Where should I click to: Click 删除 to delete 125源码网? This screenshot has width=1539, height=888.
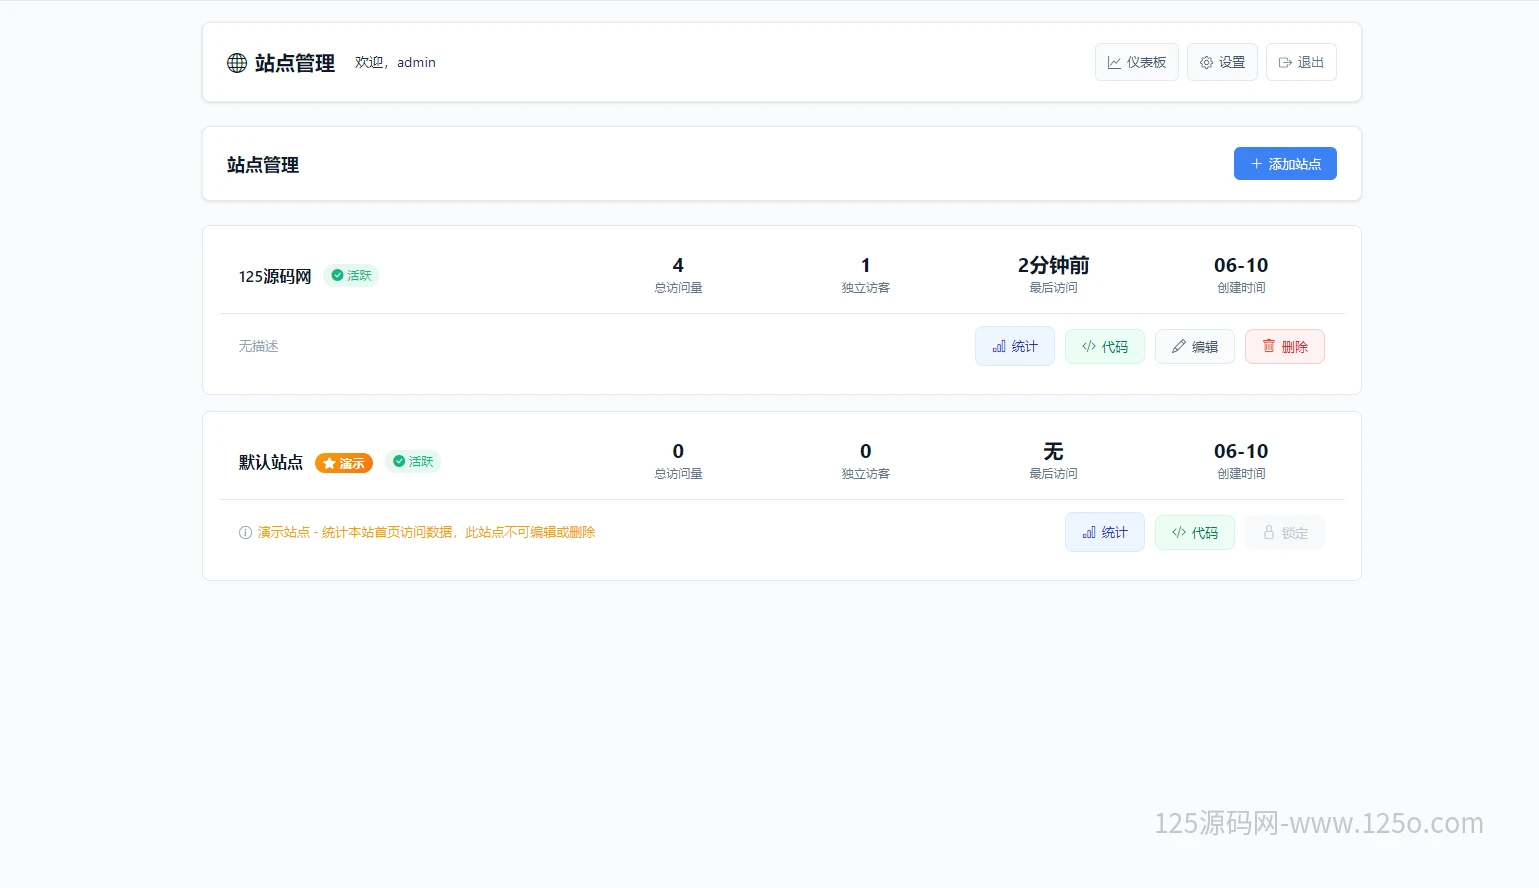coord(1285,347)
